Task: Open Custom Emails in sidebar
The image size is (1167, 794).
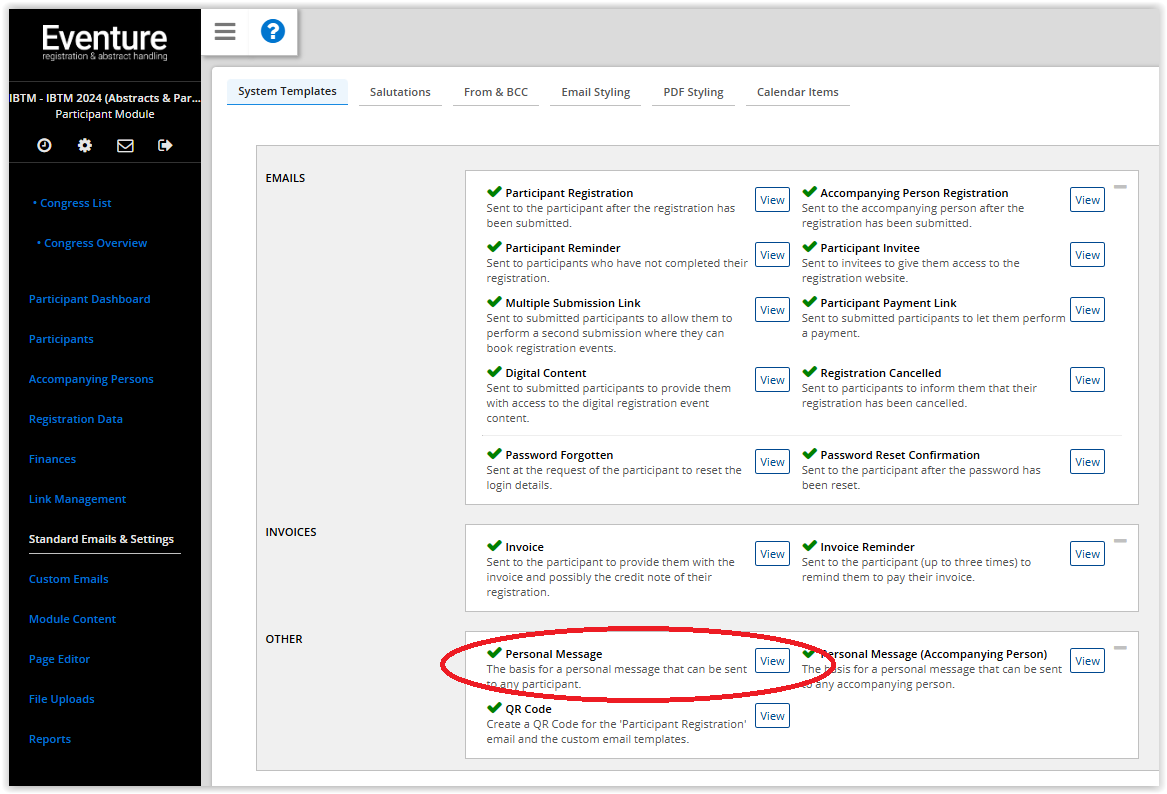Action: (68, 579)
